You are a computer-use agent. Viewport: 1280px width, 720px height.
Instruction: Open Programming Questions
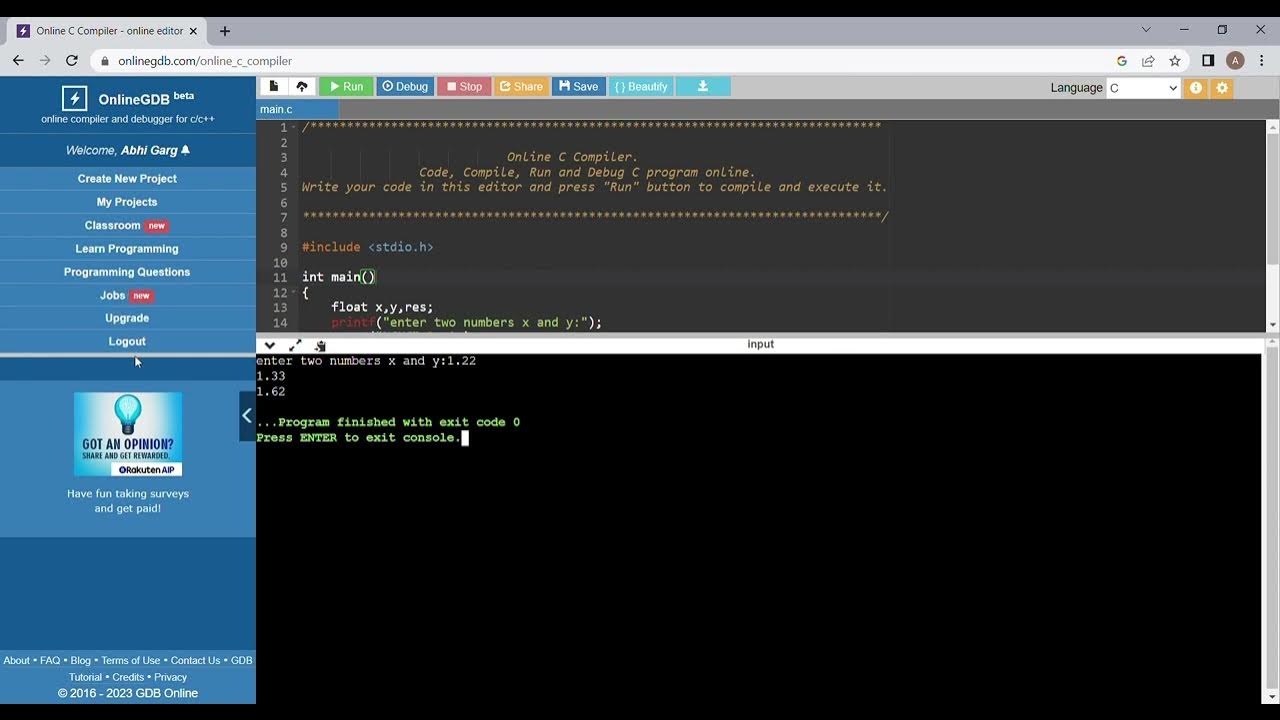127,272
